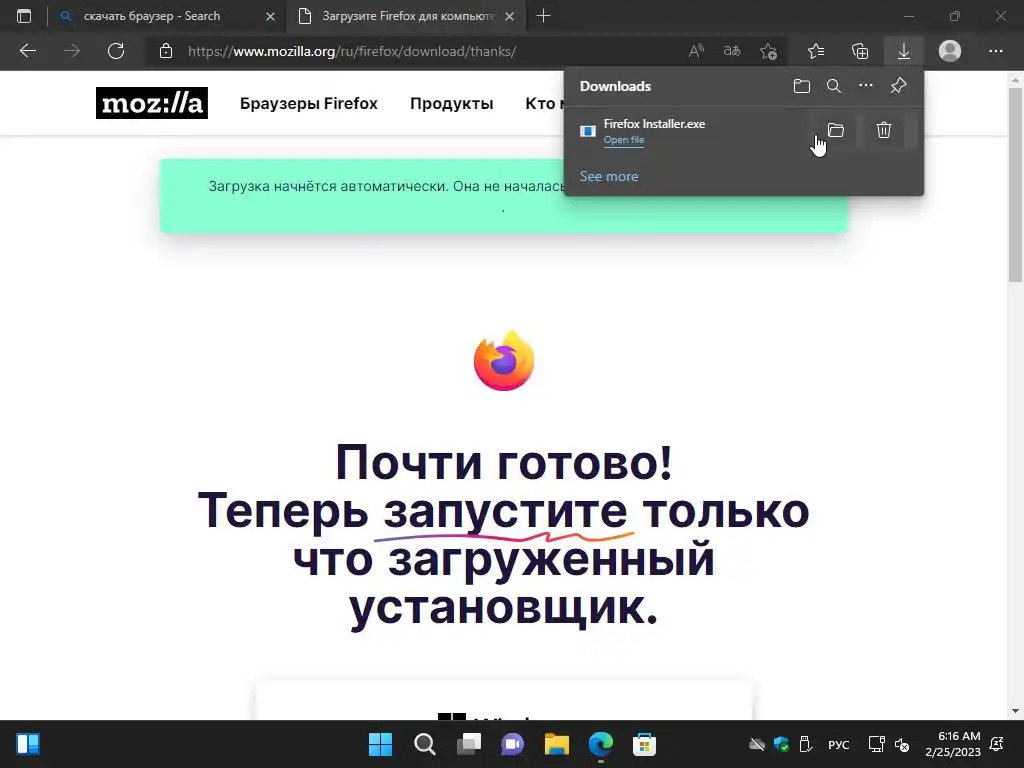The height and width of the screenshot is (768, 1024).
Task: Search downloads in the panel
Action: tap(834, 86)
